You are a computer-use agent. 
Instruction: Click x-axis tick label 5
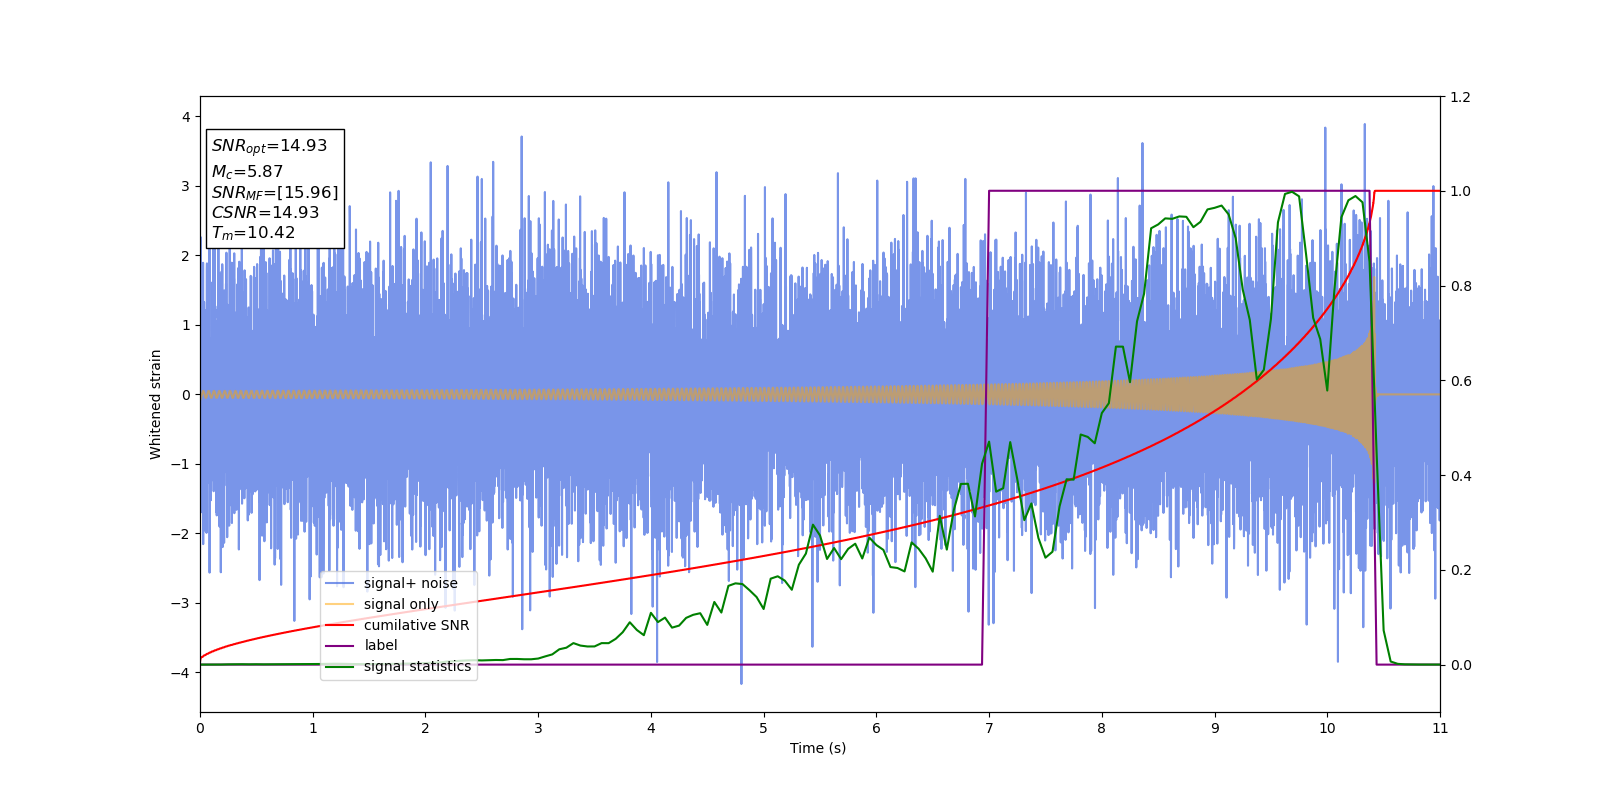tap(764, 728)
